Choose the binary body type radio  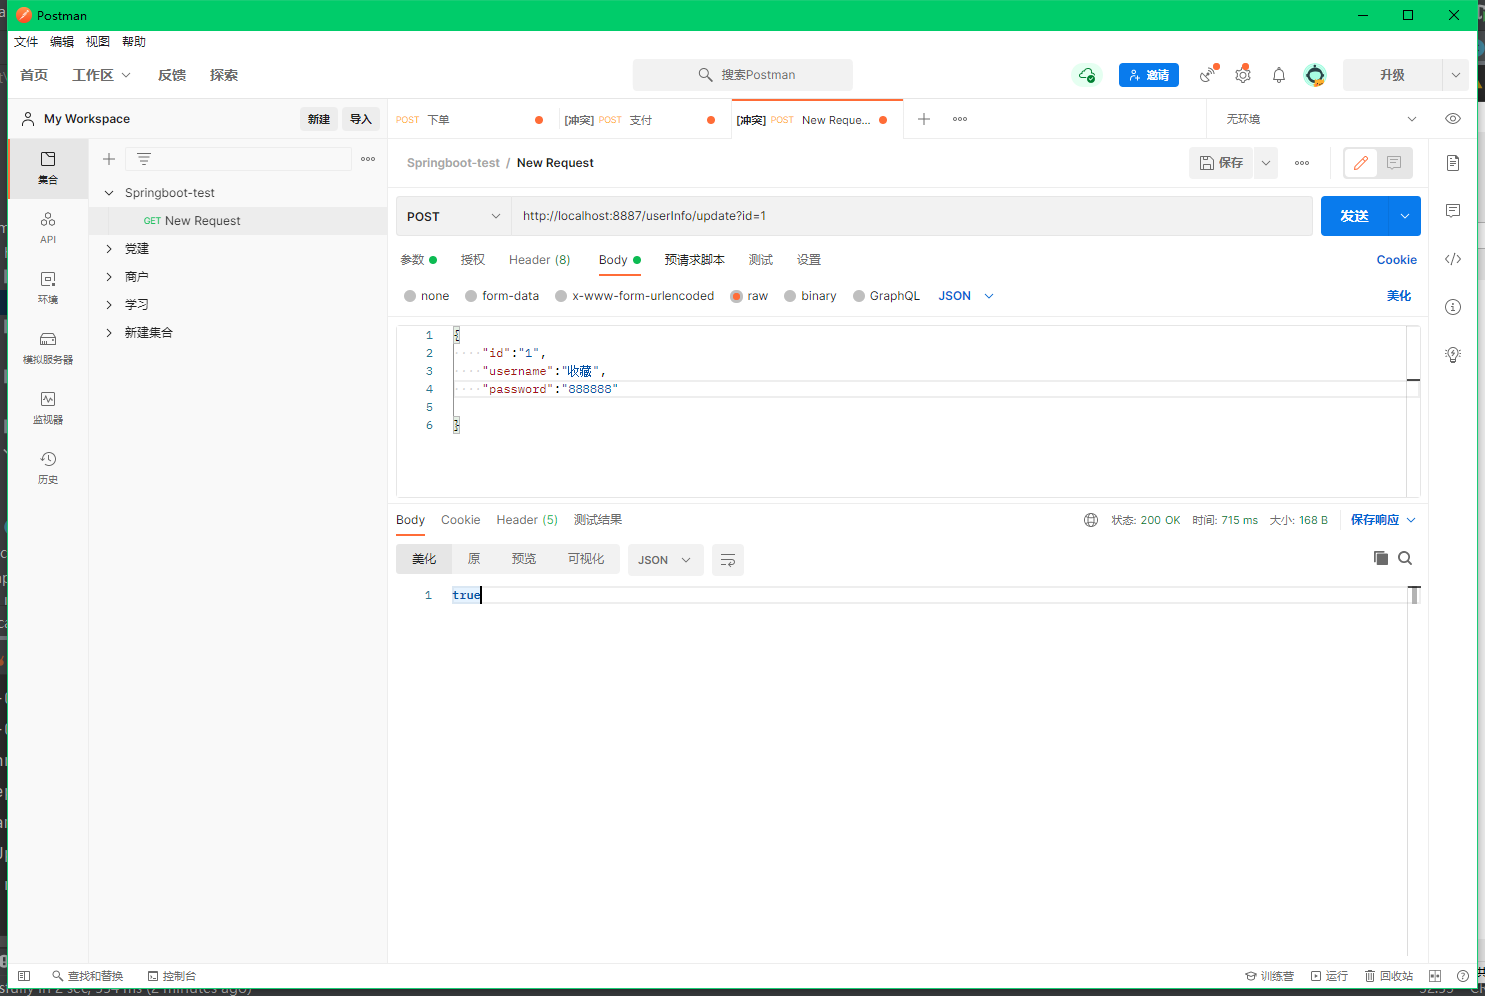tap(790, 296)
